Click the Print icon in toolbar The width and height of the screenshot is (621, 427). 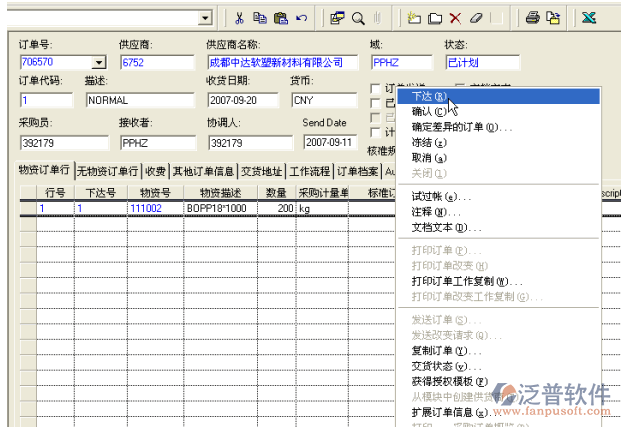(x=533, y=18)
